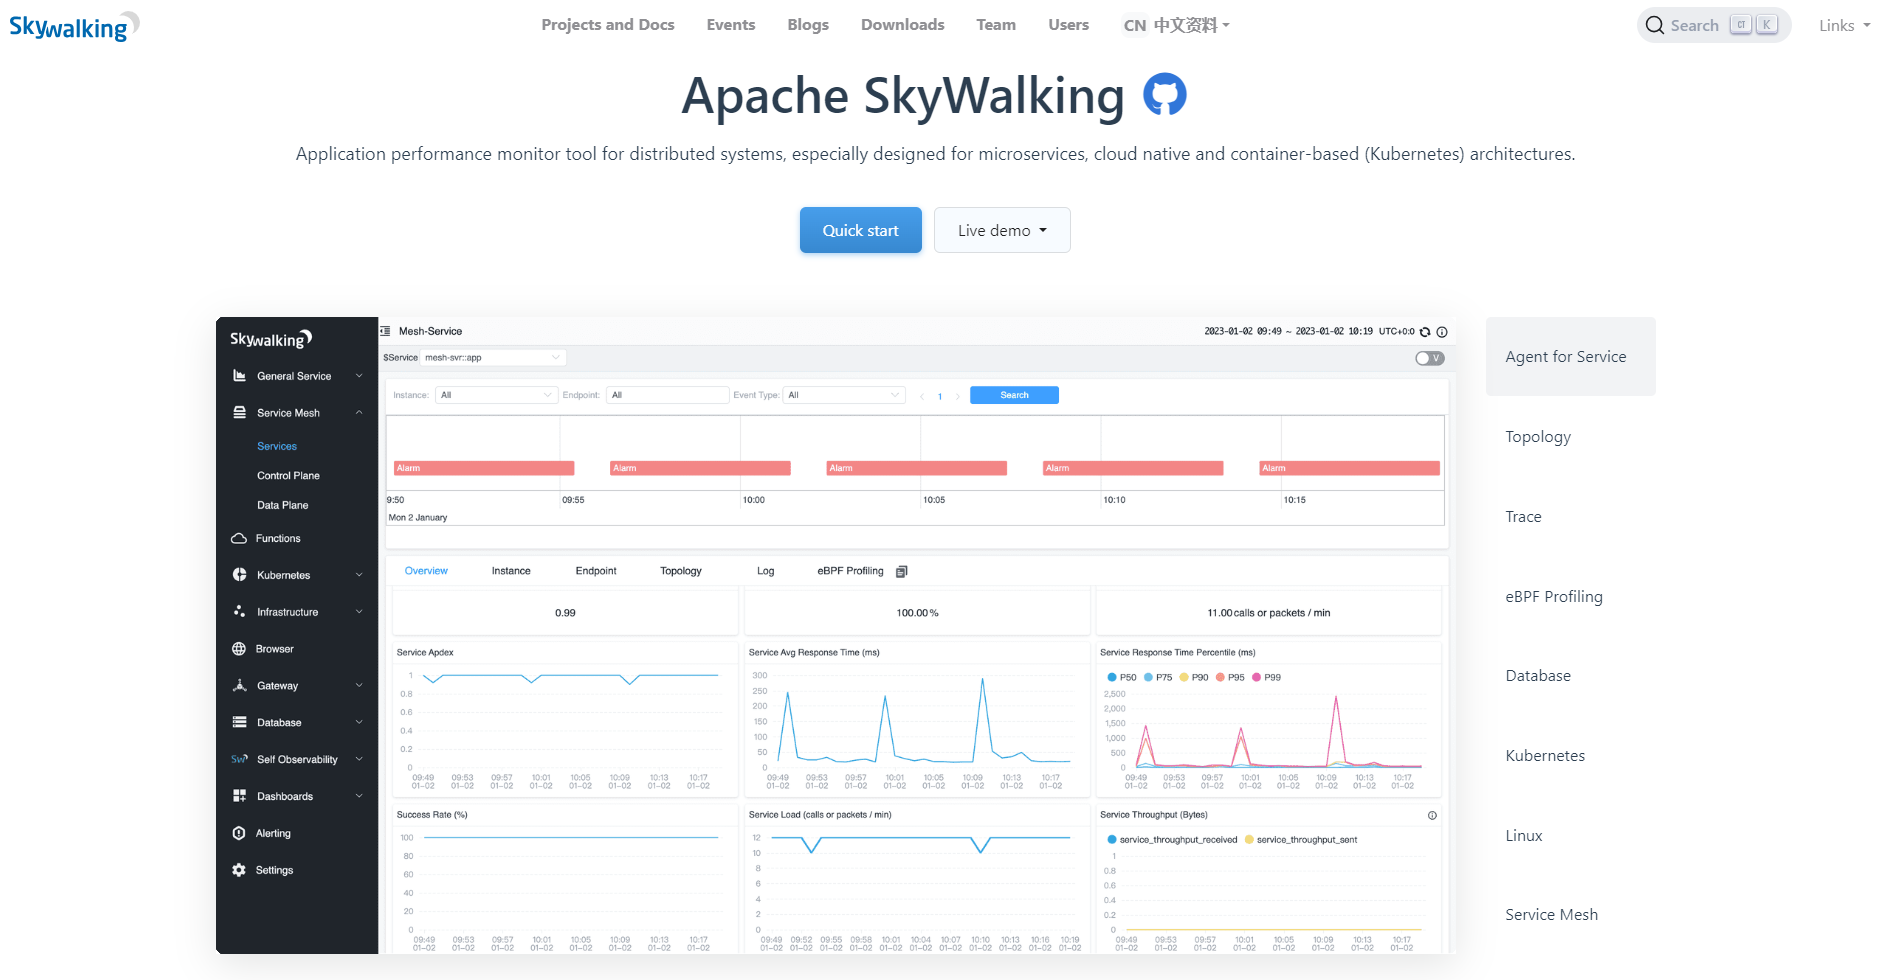
Task: Click the search magnifier icon
Action: click(x=1654, y=25)
